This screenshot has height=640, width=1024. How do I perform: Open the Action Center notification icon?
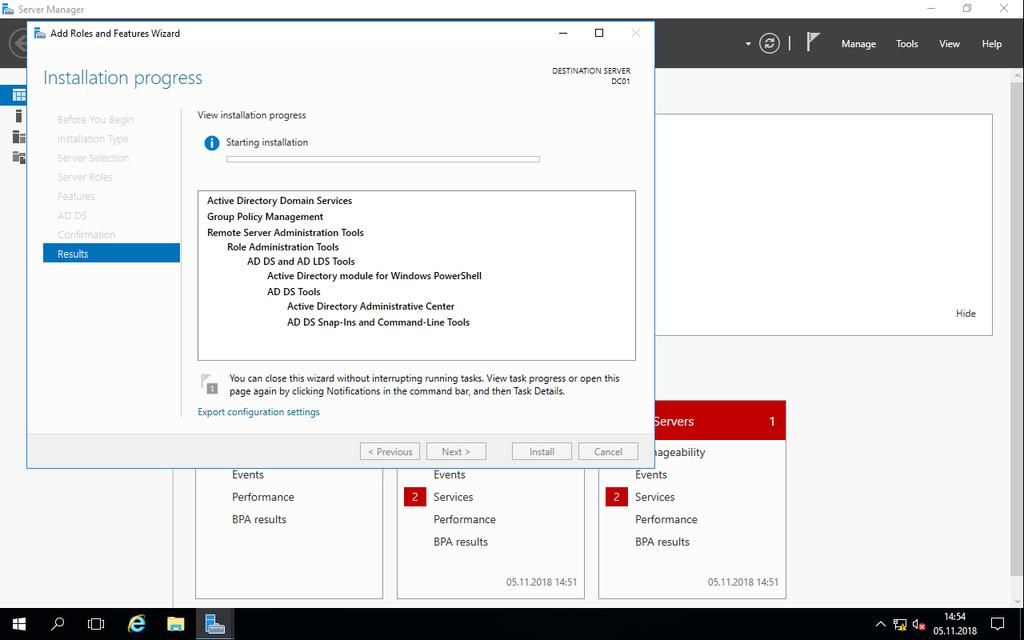click(997, 624)
